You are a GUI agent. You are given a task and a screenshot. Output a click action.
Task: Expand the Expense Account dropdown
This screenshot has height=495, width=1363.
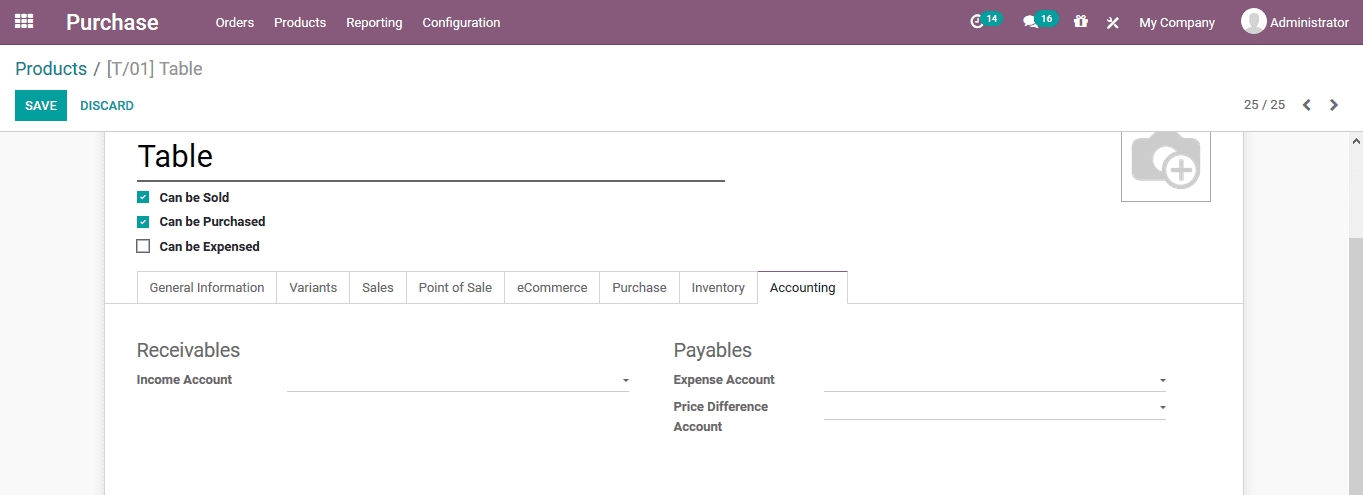tap(1162, 381)
